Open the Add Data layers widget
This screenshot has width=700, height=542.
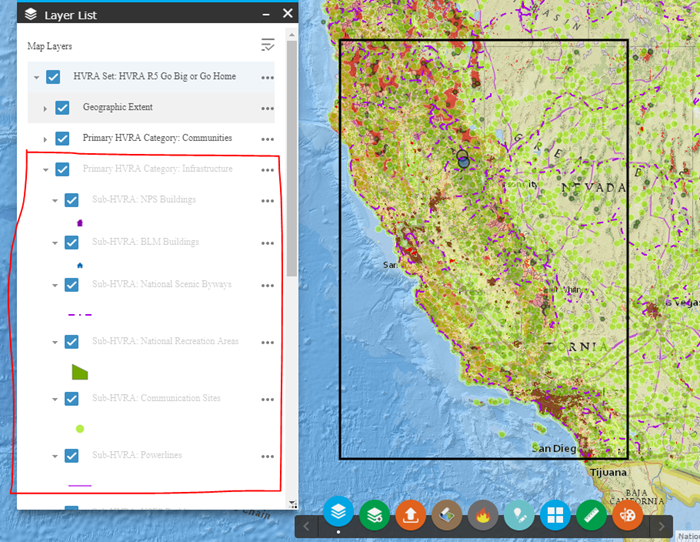pyautogui.click(x=375, y=515)
